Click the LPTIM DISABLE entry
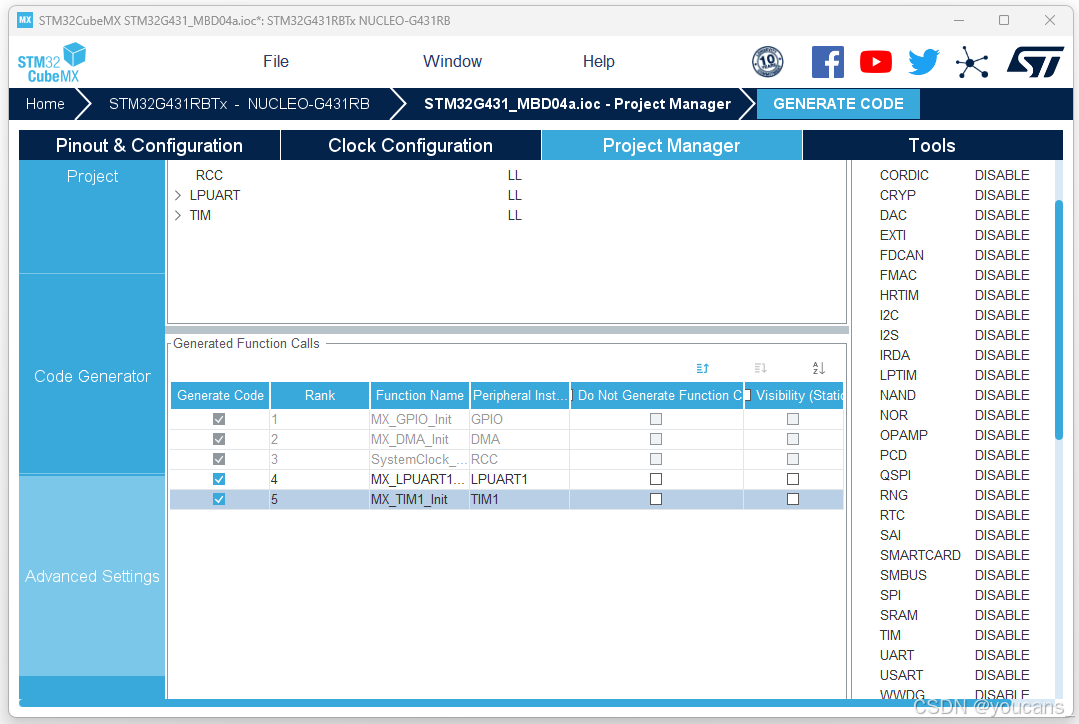Image resolution: width=1079 pixels, height=724 pixels. 954,375
